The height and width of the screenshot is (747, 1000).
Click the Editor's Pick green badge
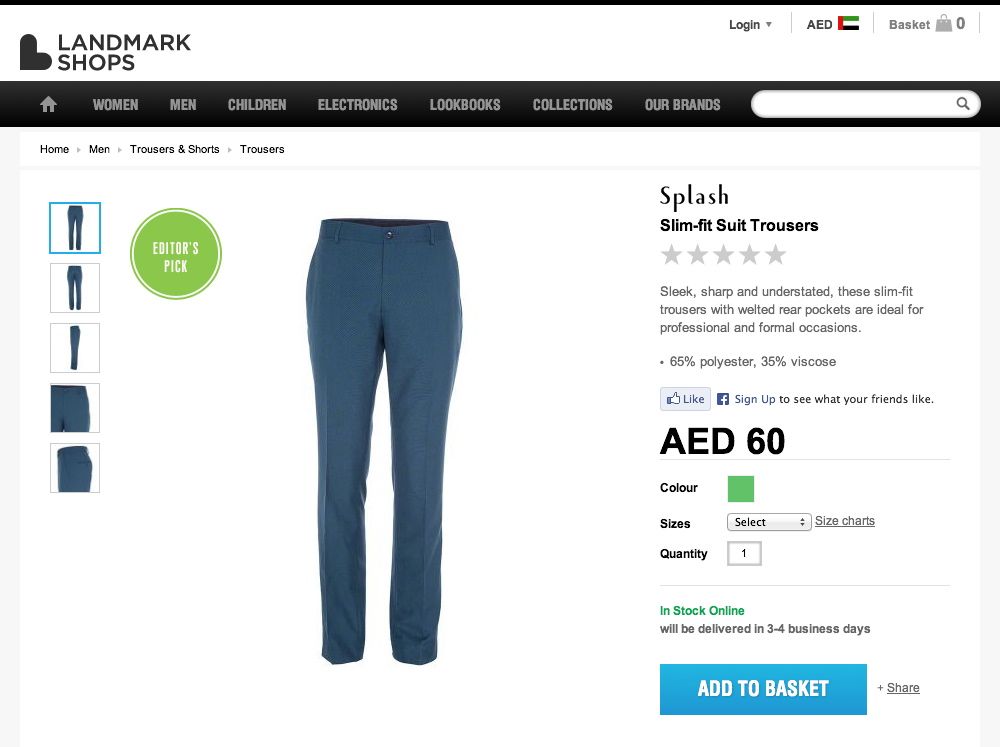coord(176,253)
